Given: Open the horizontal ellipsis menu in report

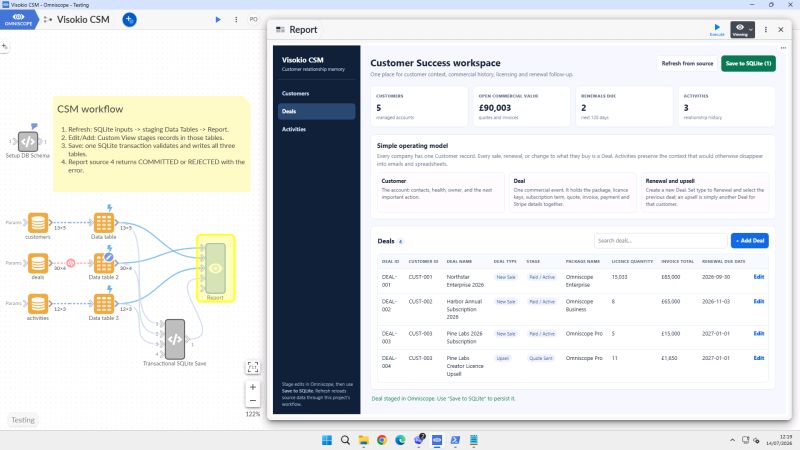Looking at the screenshot, I should click(x=783, y=48).
